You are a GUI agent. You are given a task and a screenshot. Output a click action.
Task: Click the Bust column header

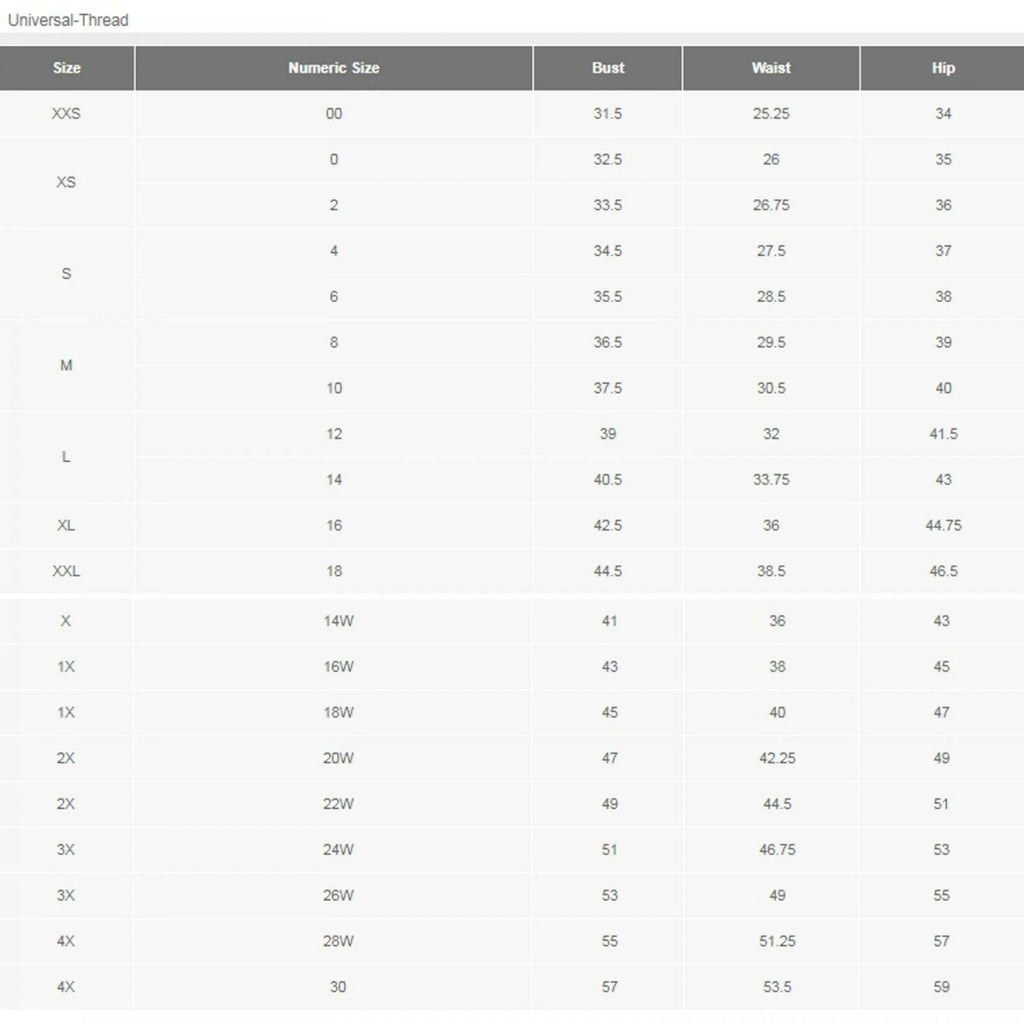pyautogui.click(x=608, y=68)
